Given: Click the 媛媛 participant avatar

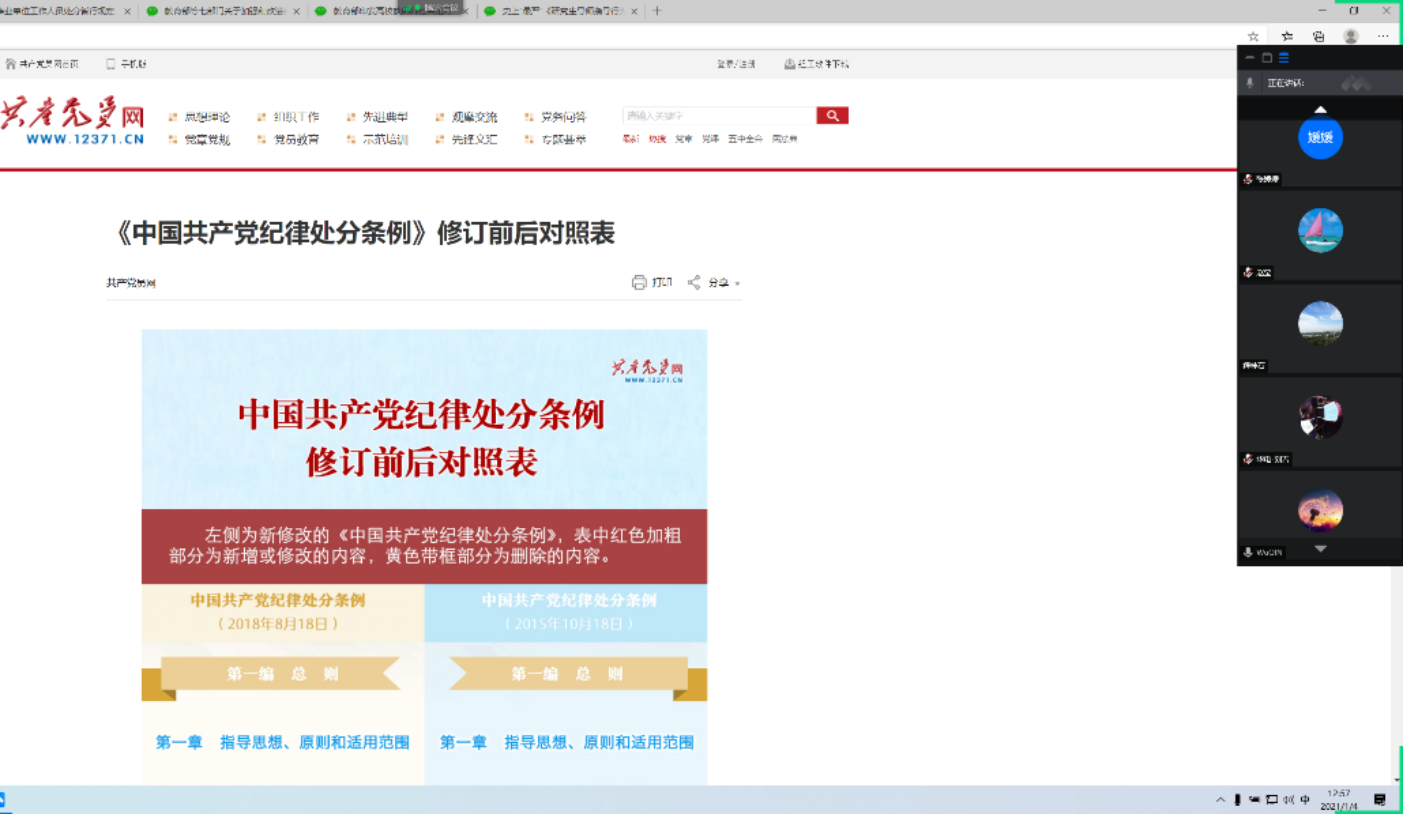Looking at the screenshot, I should click(x=1320, y=138).
